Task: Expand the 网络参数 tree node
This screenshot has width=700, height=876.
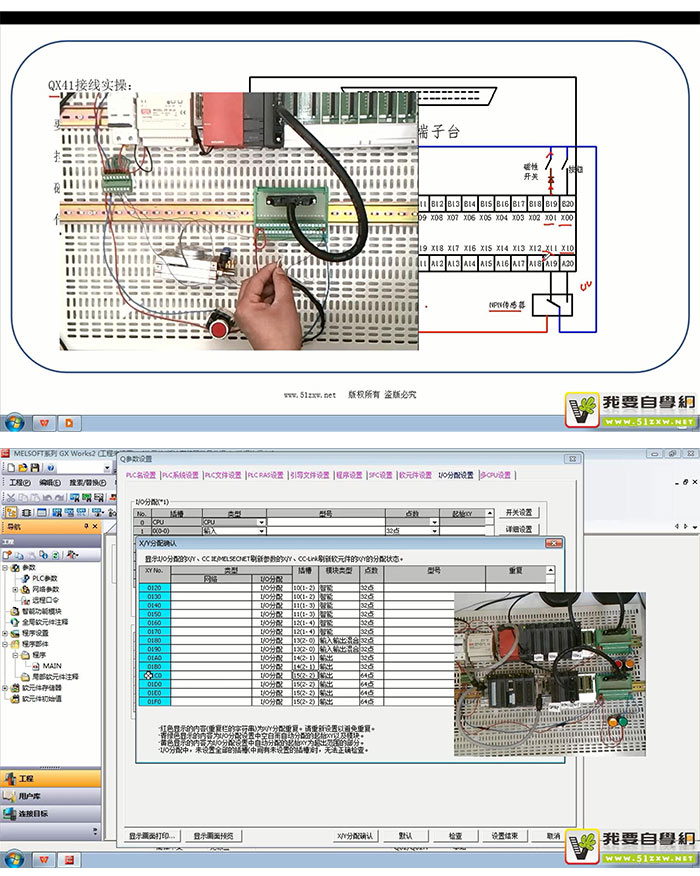Action: click(x=15, y=589)
